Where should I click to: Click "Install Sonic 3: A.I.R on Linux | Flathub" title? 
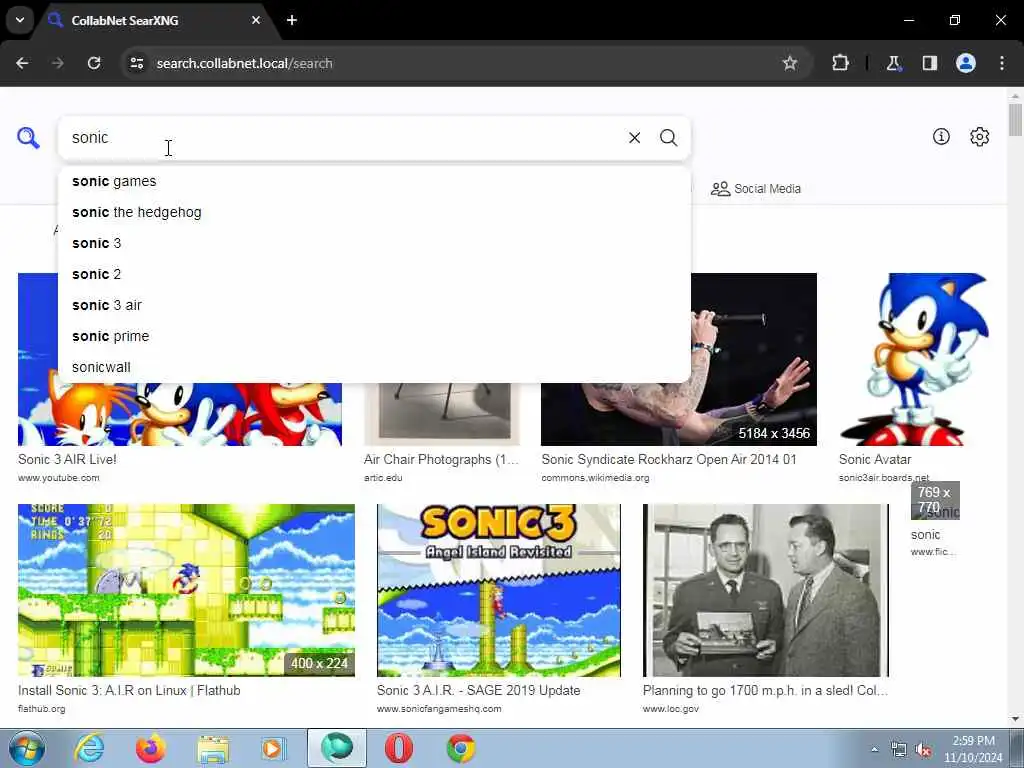point(129,690)
